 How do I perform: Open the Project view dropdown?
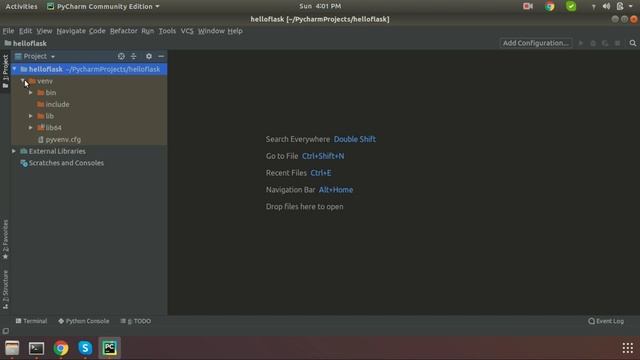[35, 56]
